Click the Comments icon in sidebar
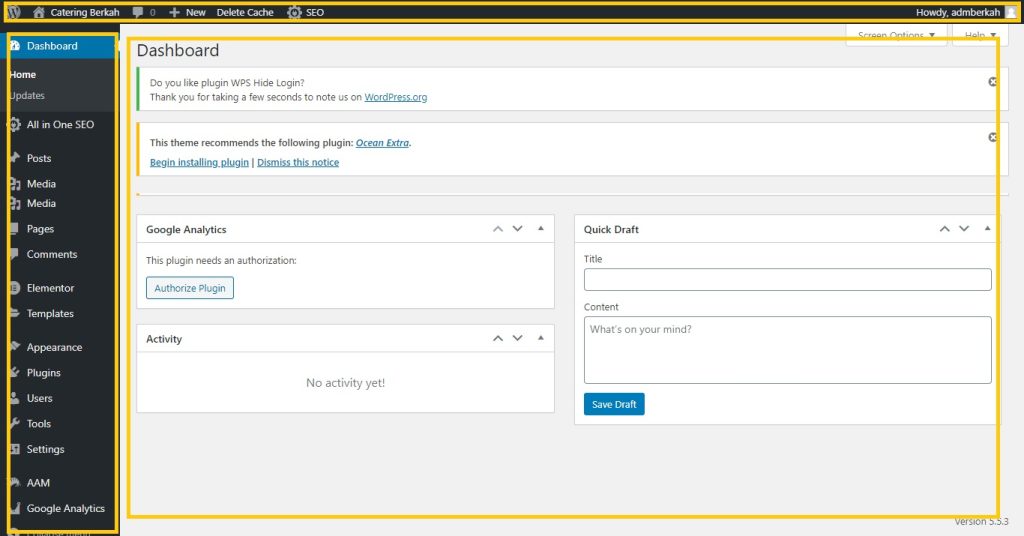This screenshot has height=536, width=1024. (15, 254)
